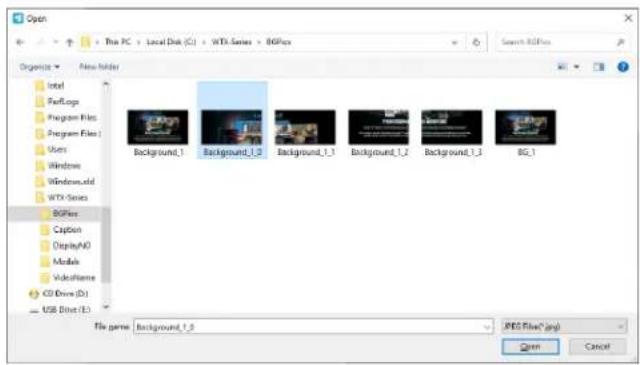Viewport: 640px width, 365px height.
Task: Select CD Drive (D:) in tree
Action: pyautogui.click(x=58, y=294)
